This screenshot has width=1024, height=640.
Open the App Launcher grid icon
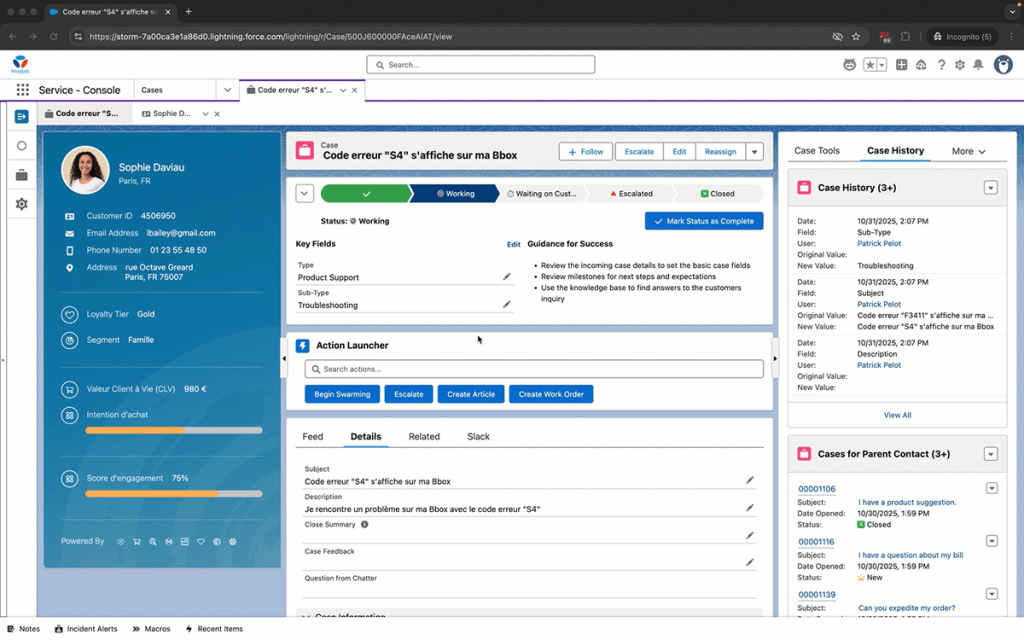(x=22, y=90)
